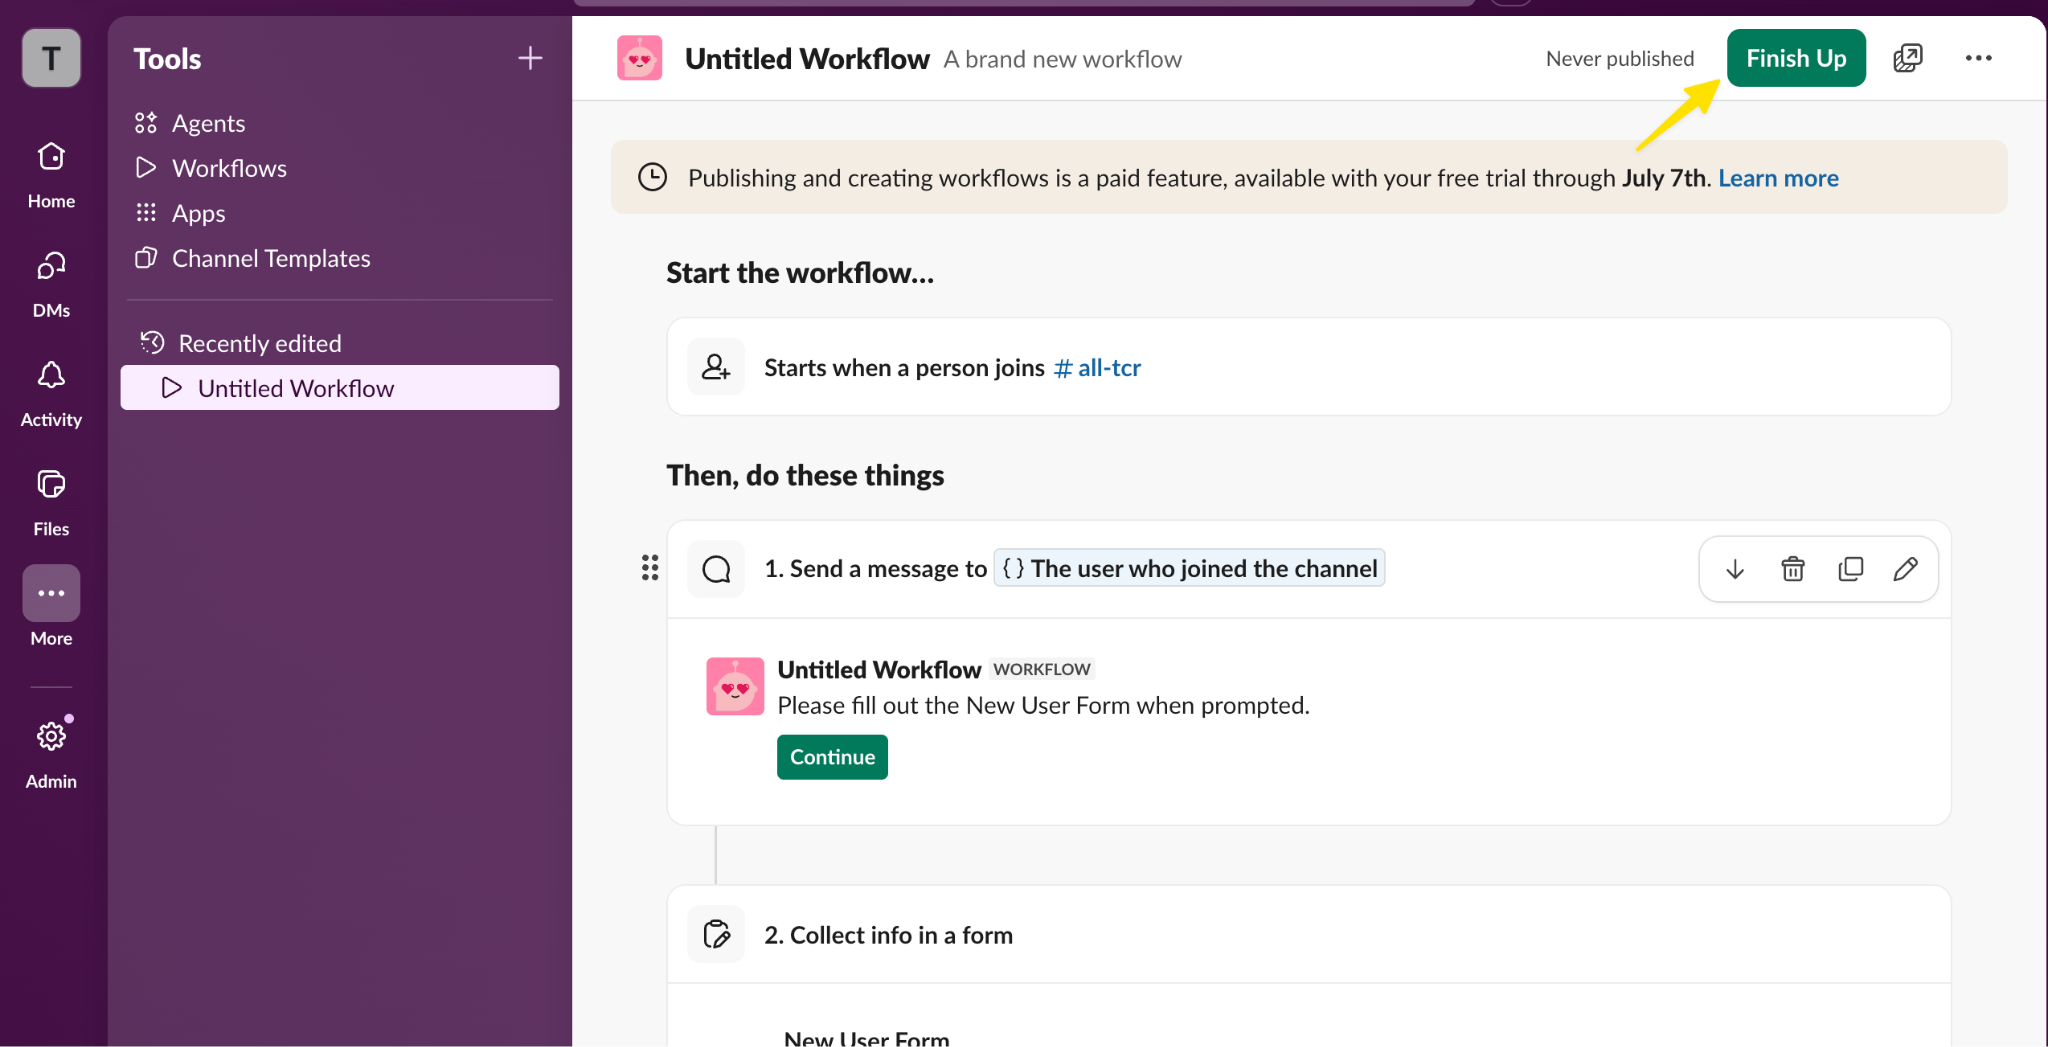
Task: Click the user who joined the channel variable
Action: tap(1189, 568)
